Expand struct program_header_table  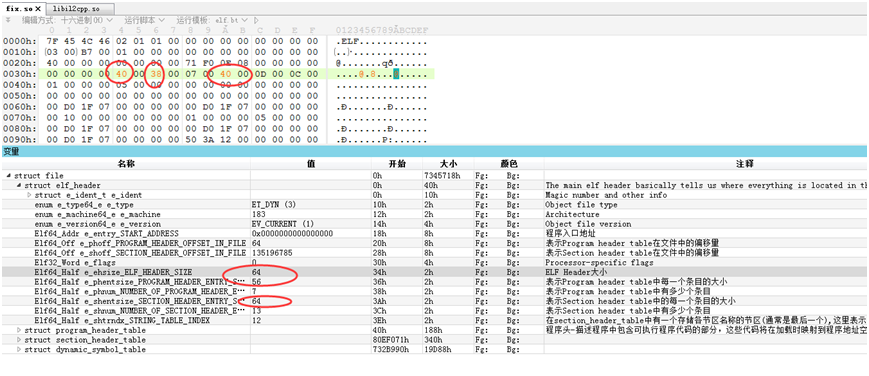tap(19, 330)
